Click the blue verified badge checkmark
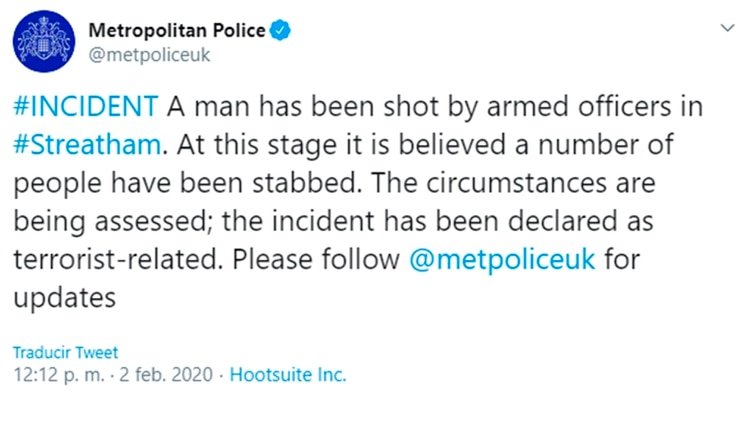The image size is (750, 422). tap(280, 30)
